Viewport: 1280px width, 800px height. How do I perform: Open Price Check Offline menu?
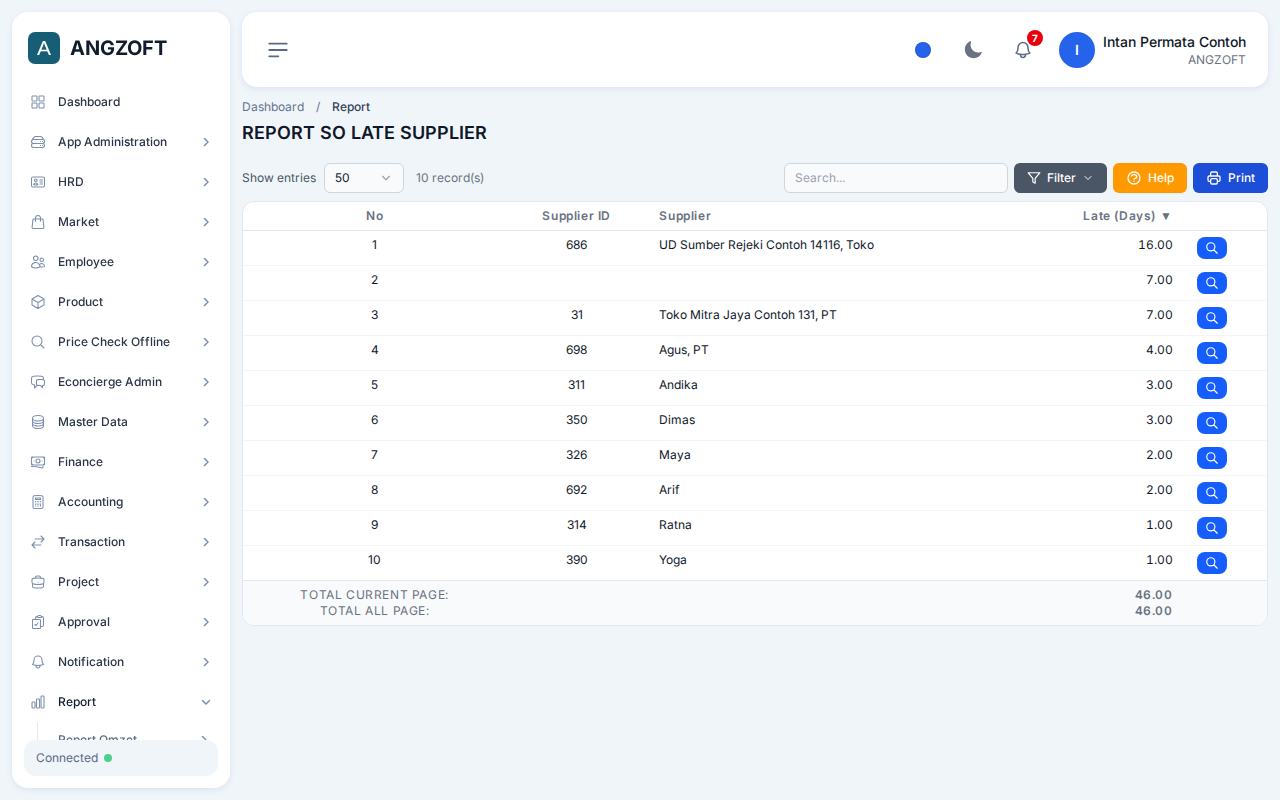[x=121, y=342]
